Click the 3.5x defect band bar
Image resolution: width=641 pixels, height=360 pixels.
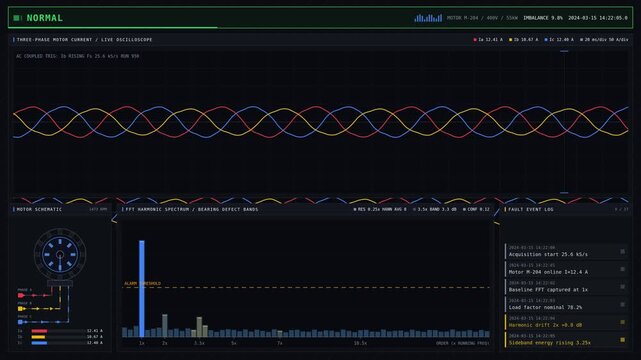click(199, 326)
